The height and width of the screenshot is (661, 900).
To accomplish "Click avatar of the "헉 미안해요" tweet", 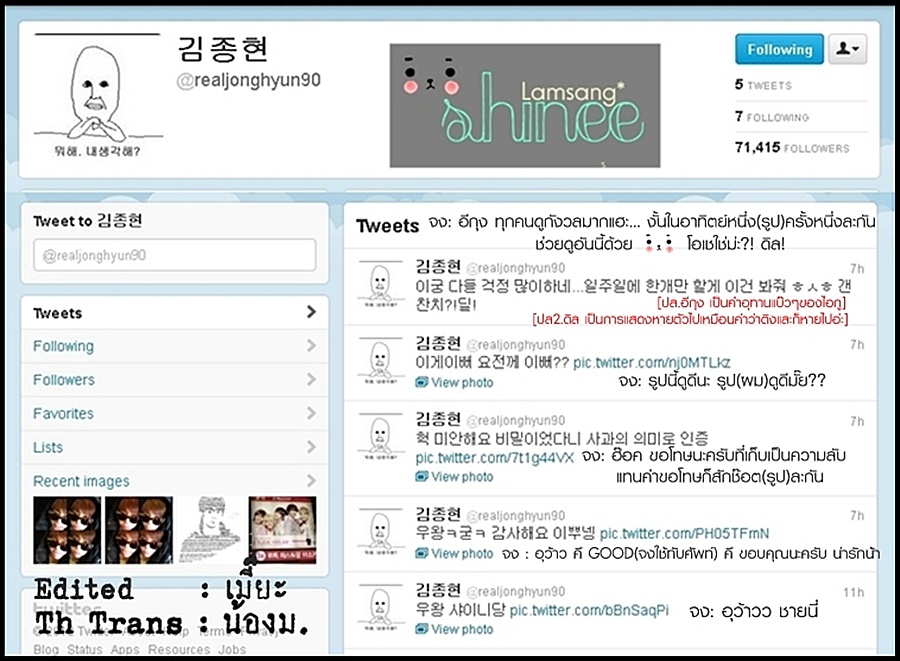I will 379,437.
